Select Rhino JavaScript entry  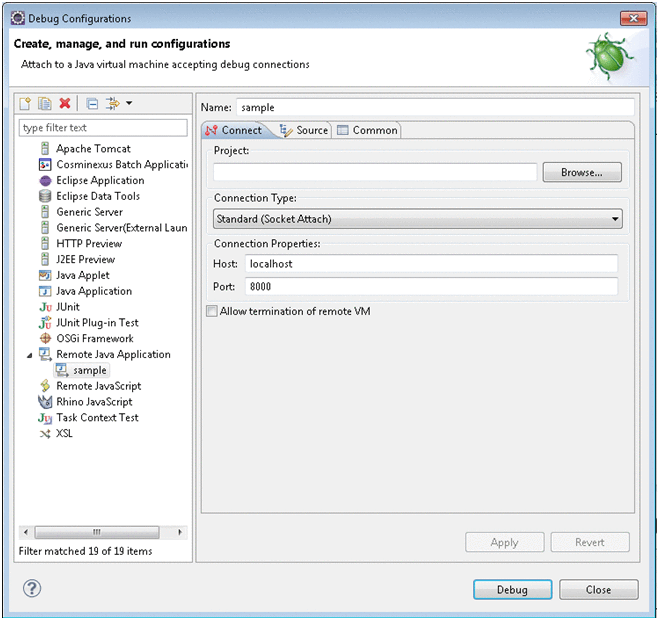(x=94, y=402)
